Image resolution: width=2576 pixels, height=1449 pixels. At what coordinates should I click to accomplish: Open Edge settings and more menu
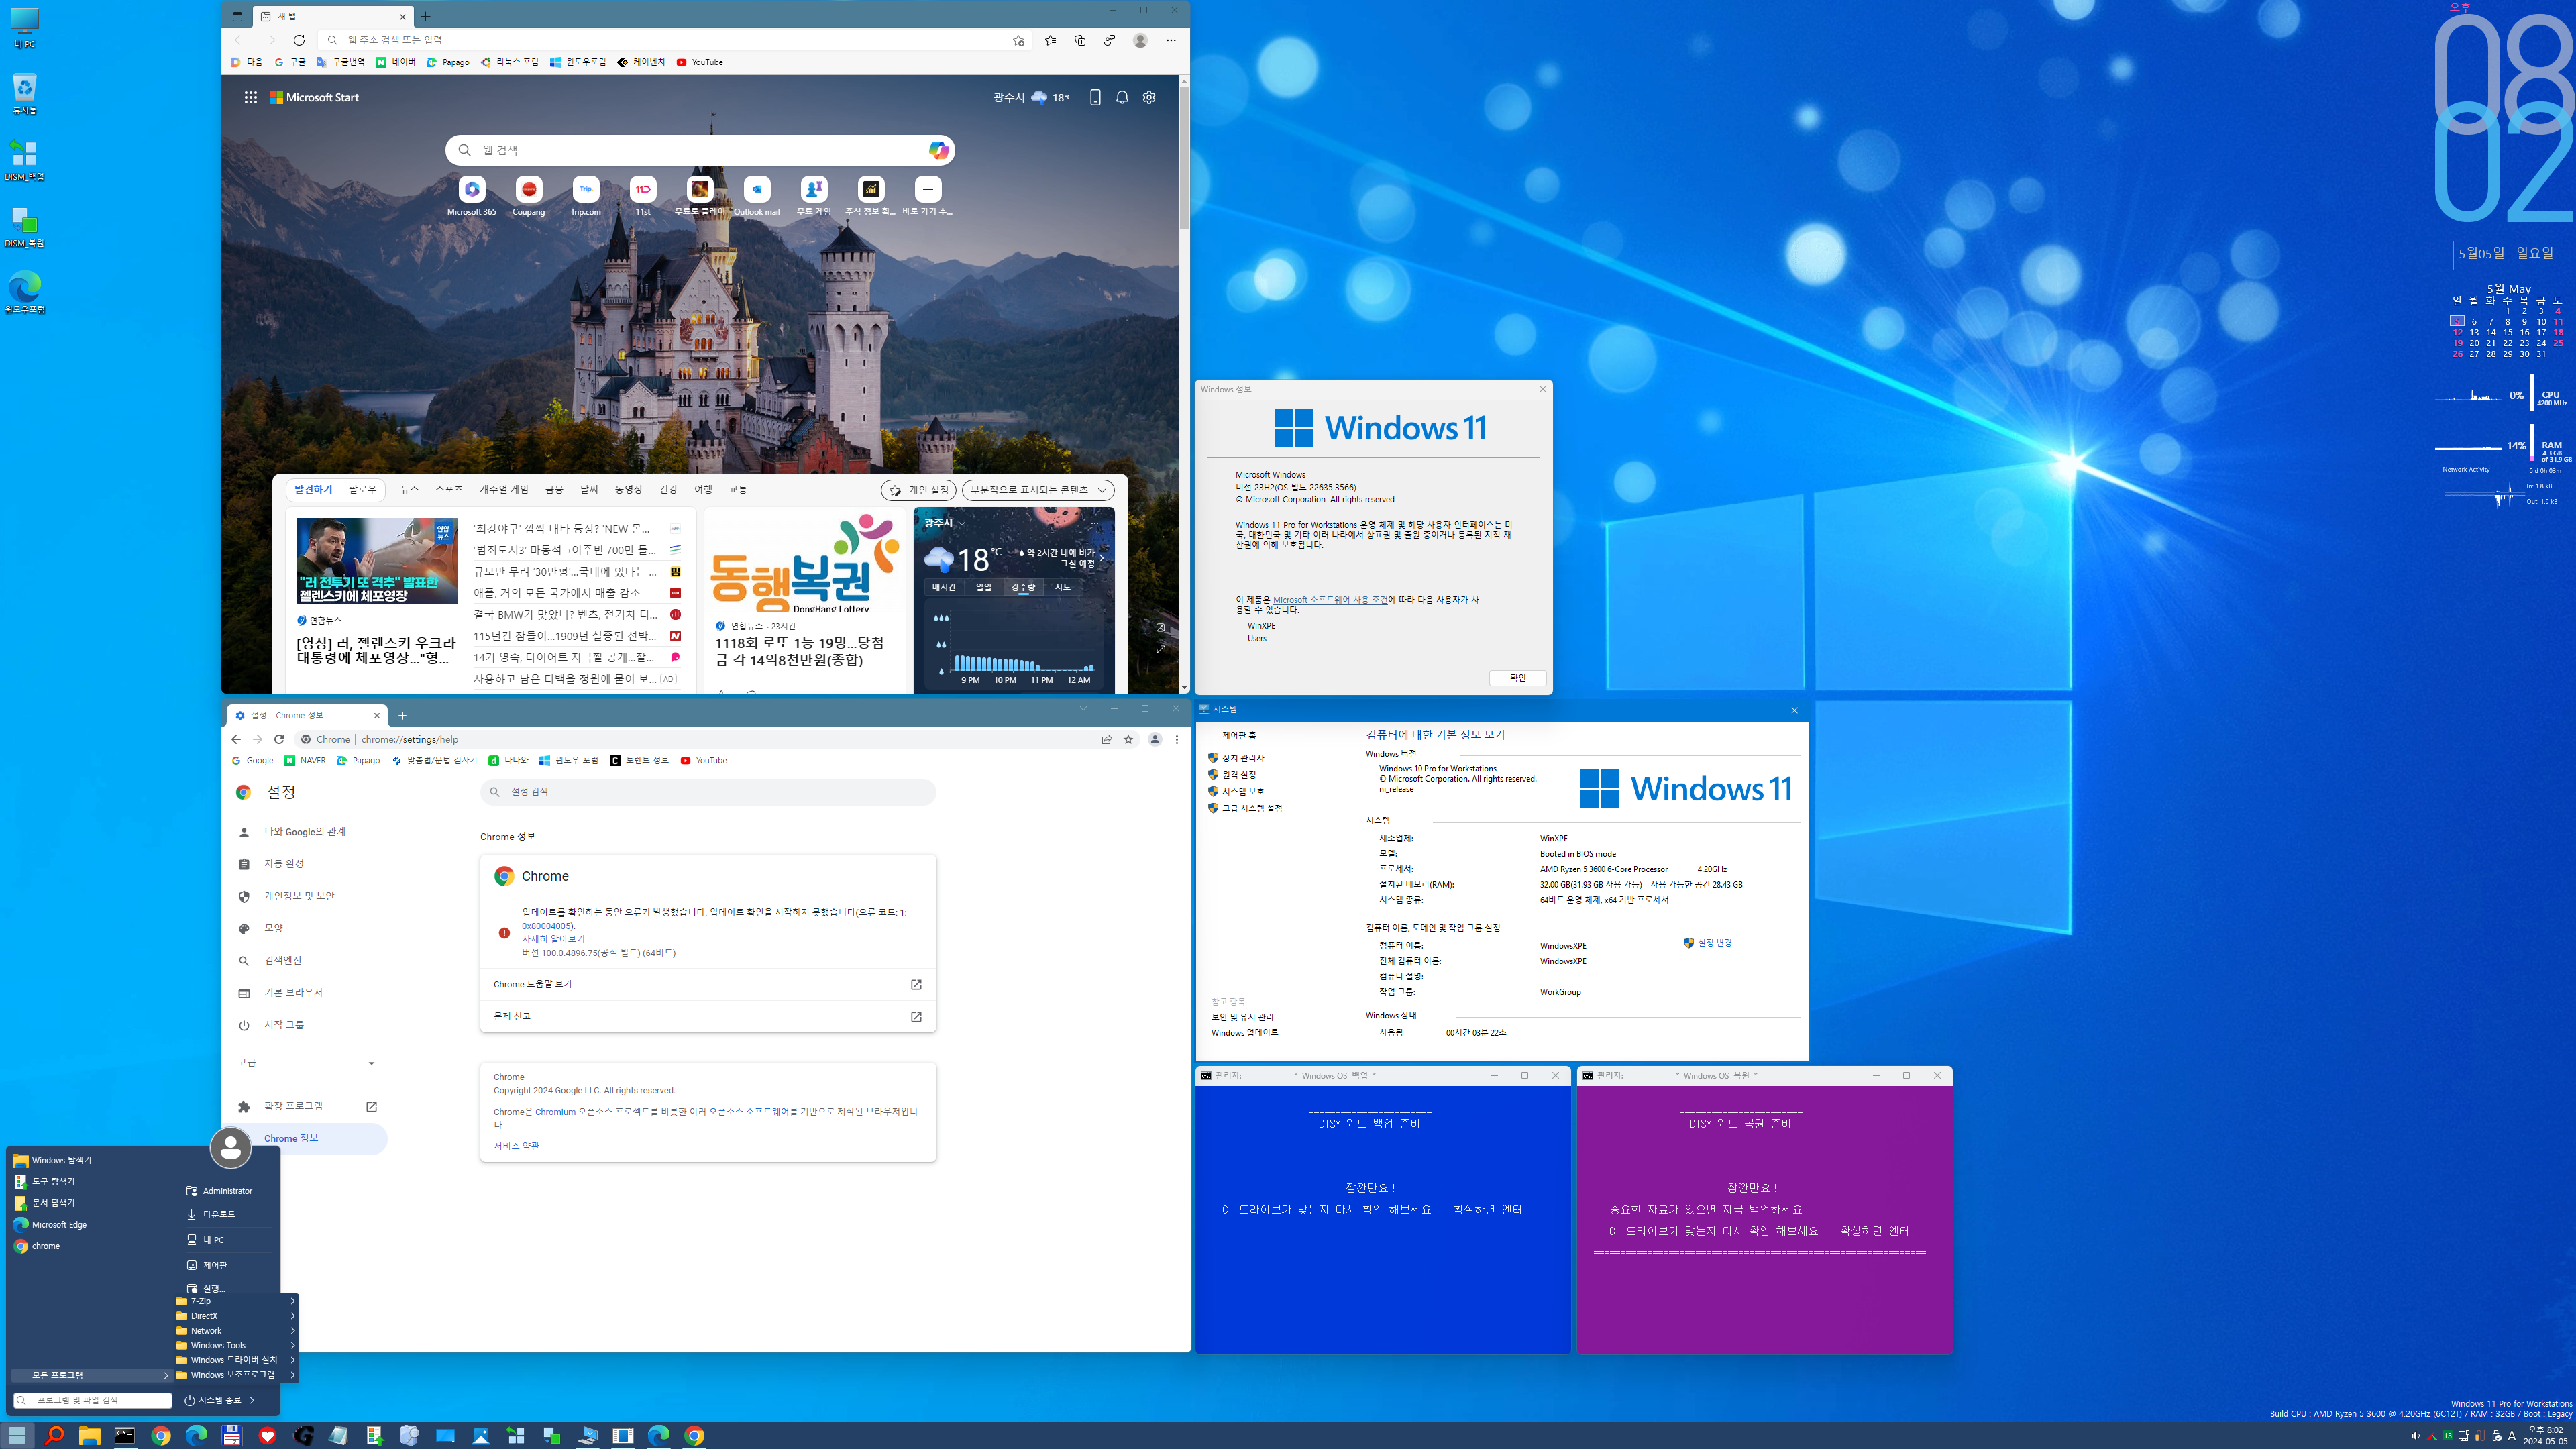(x=1171, y=40)
